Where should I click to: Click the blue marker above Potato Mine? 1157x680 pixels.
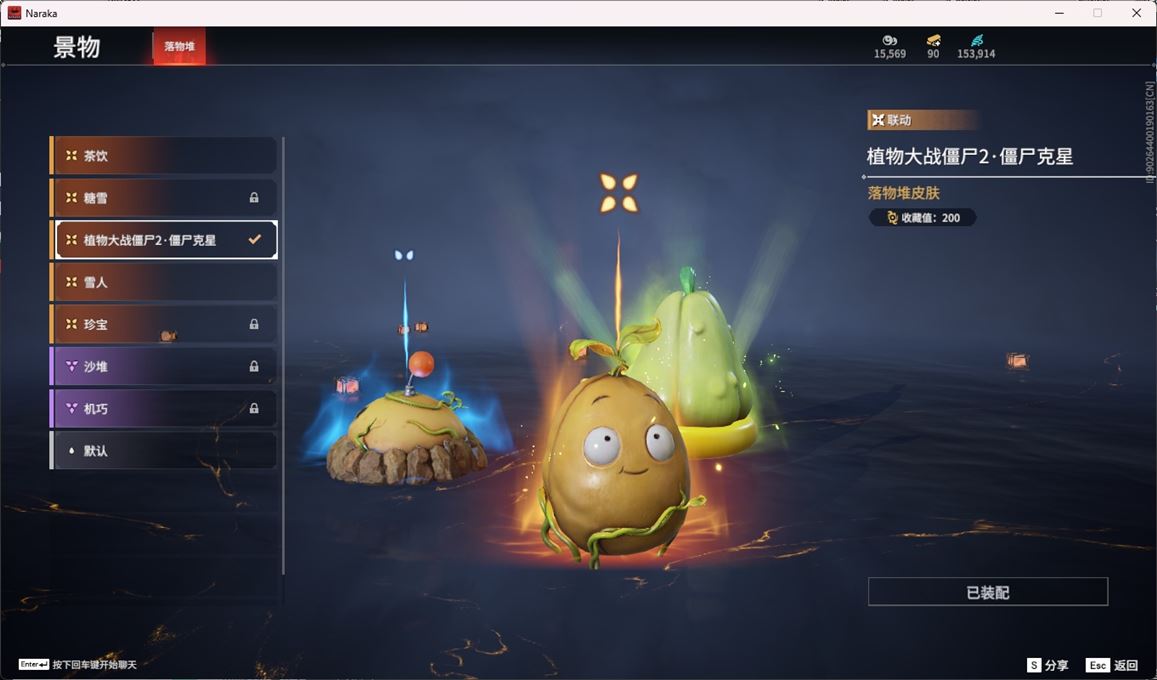(404, 255)
